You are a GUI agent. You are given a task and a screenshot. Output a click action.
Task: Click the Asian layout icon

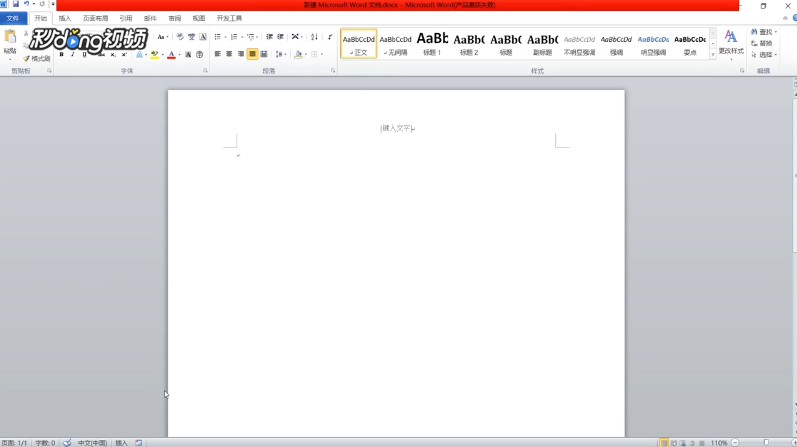tap(296, 37)
